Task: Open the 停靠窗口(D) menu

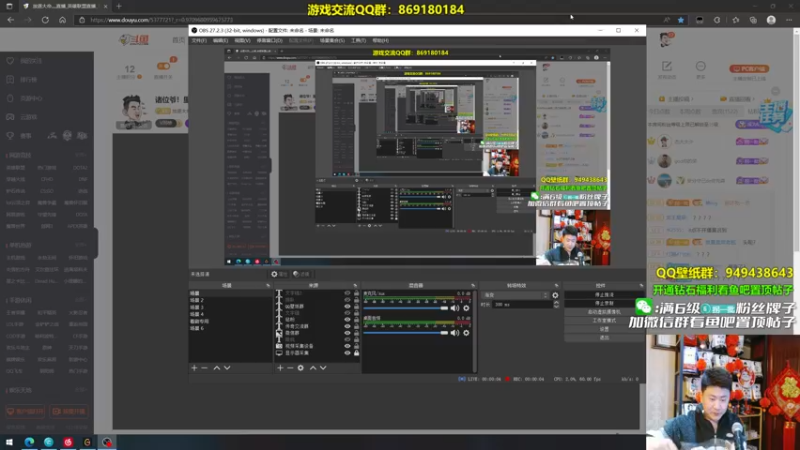Action: [269, 40]
